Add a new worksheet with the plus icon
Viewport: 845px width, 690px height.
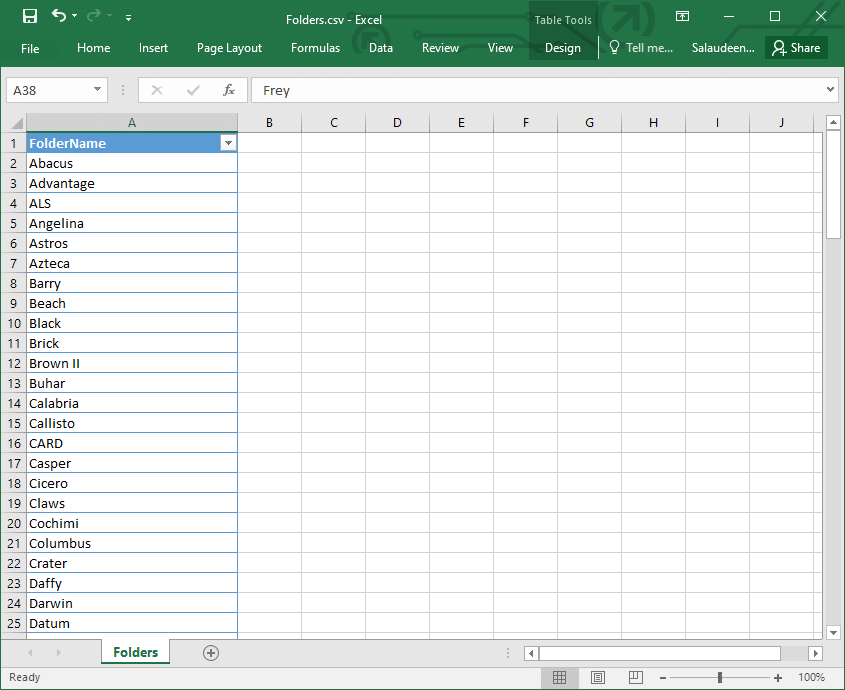tap(210, 652)
